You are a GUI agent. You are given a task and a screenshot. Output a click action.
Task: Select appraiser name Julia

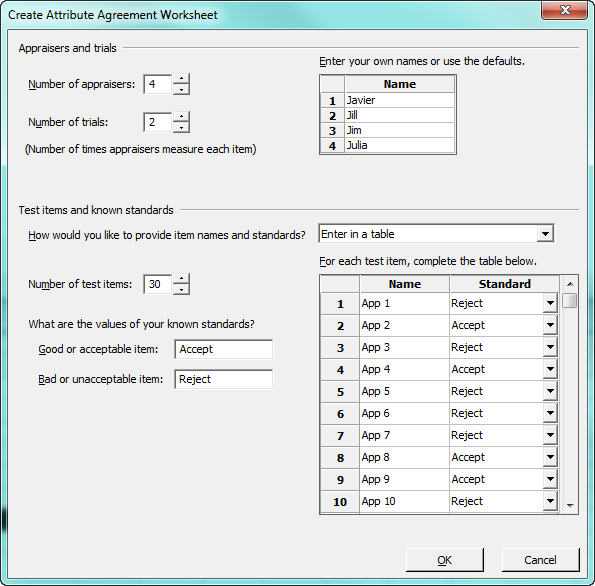tap(400, 145)
